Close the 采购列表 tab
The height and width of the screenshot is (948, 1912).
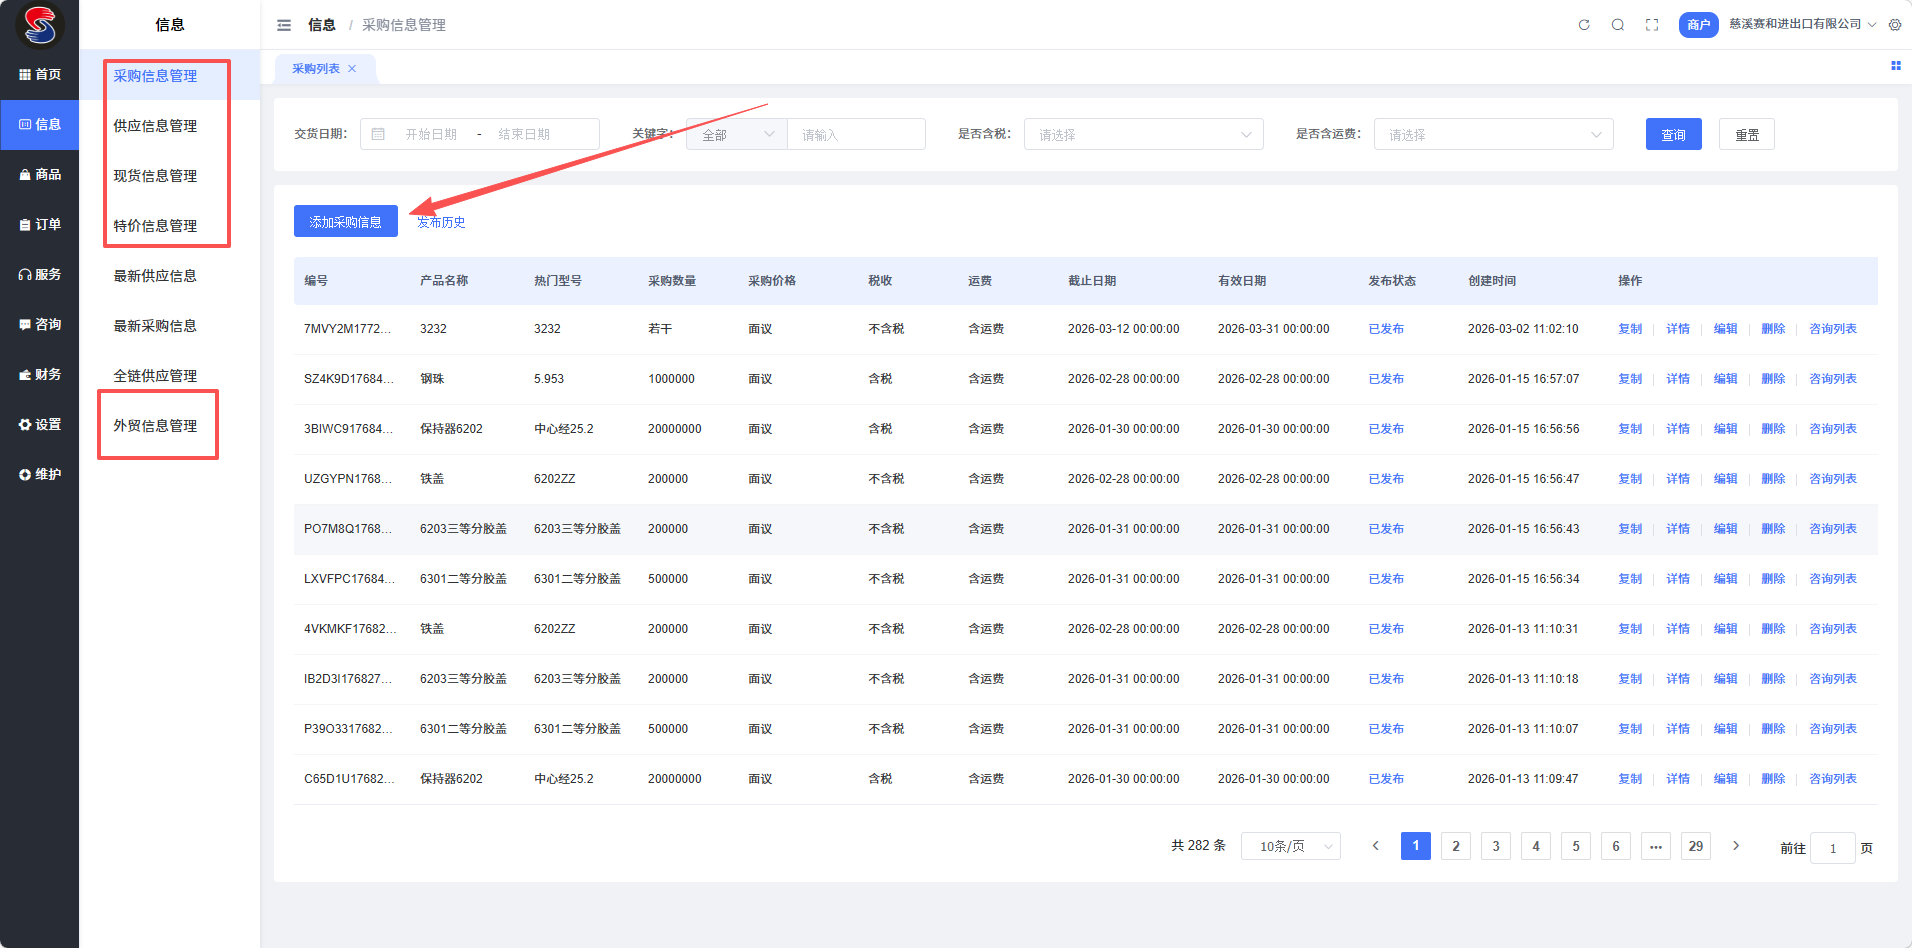352,69
